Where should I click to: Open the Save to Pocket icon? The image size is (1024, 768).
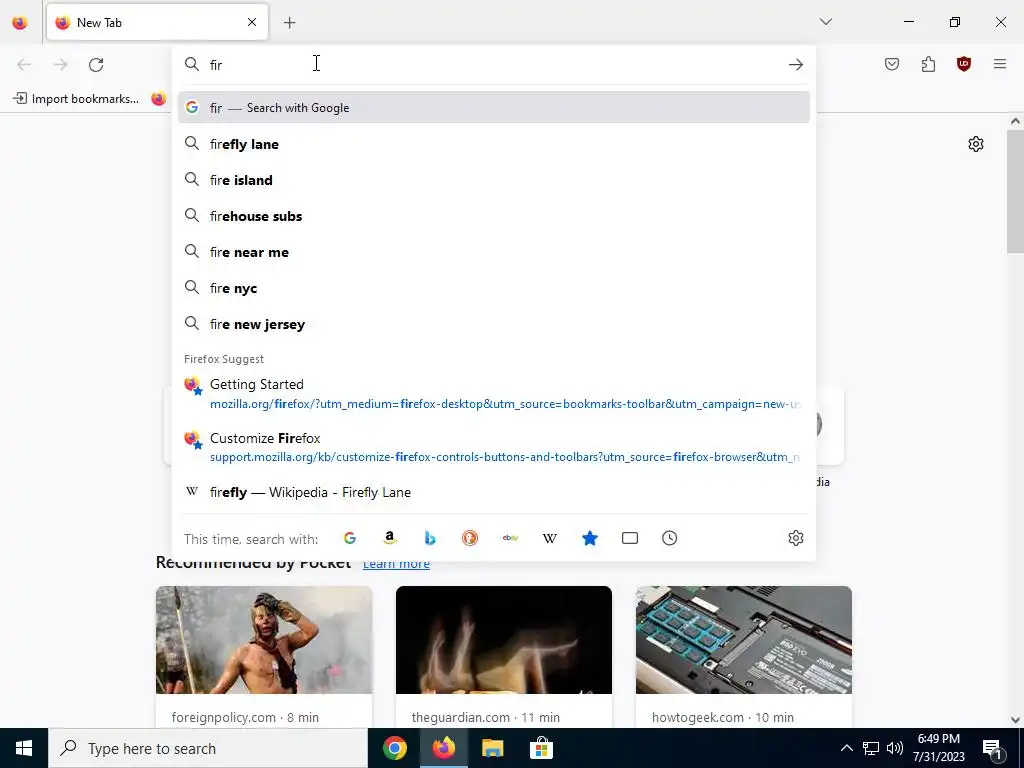[x=891, y=64]
